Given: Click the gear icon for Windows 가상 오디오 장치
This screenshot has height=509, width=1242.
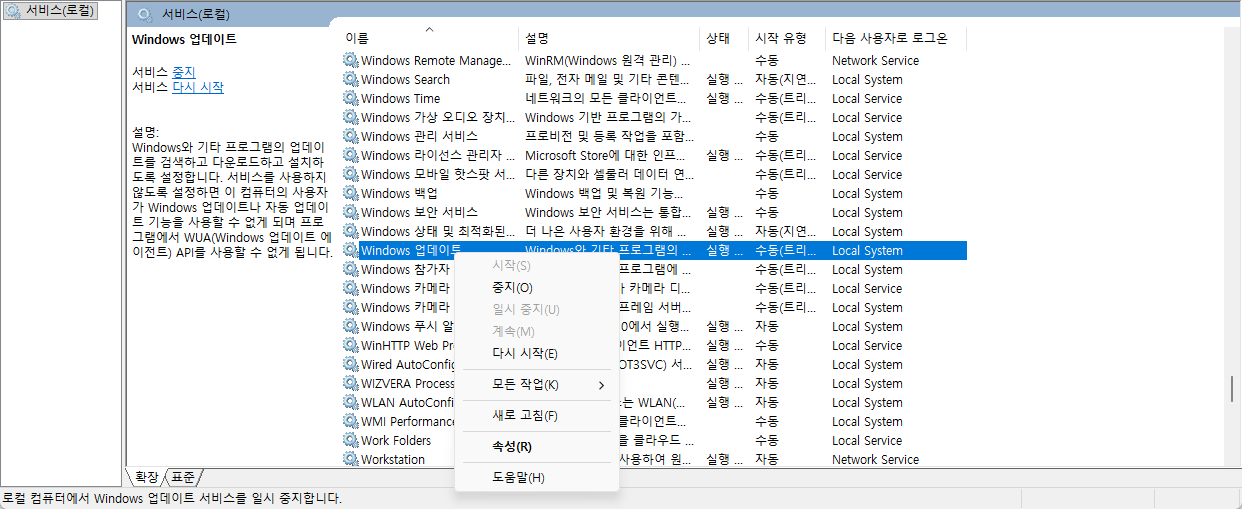Looking at the screenshot, I should pos(350,117).
